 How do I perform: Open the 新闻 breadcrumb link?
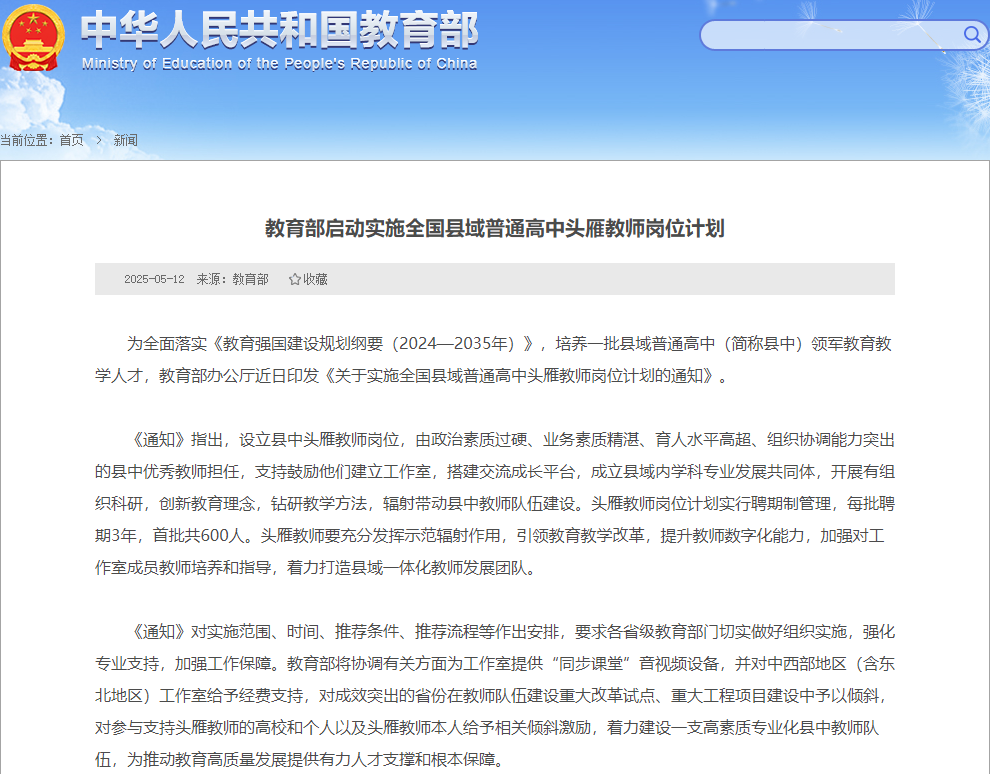coord(126,140)
